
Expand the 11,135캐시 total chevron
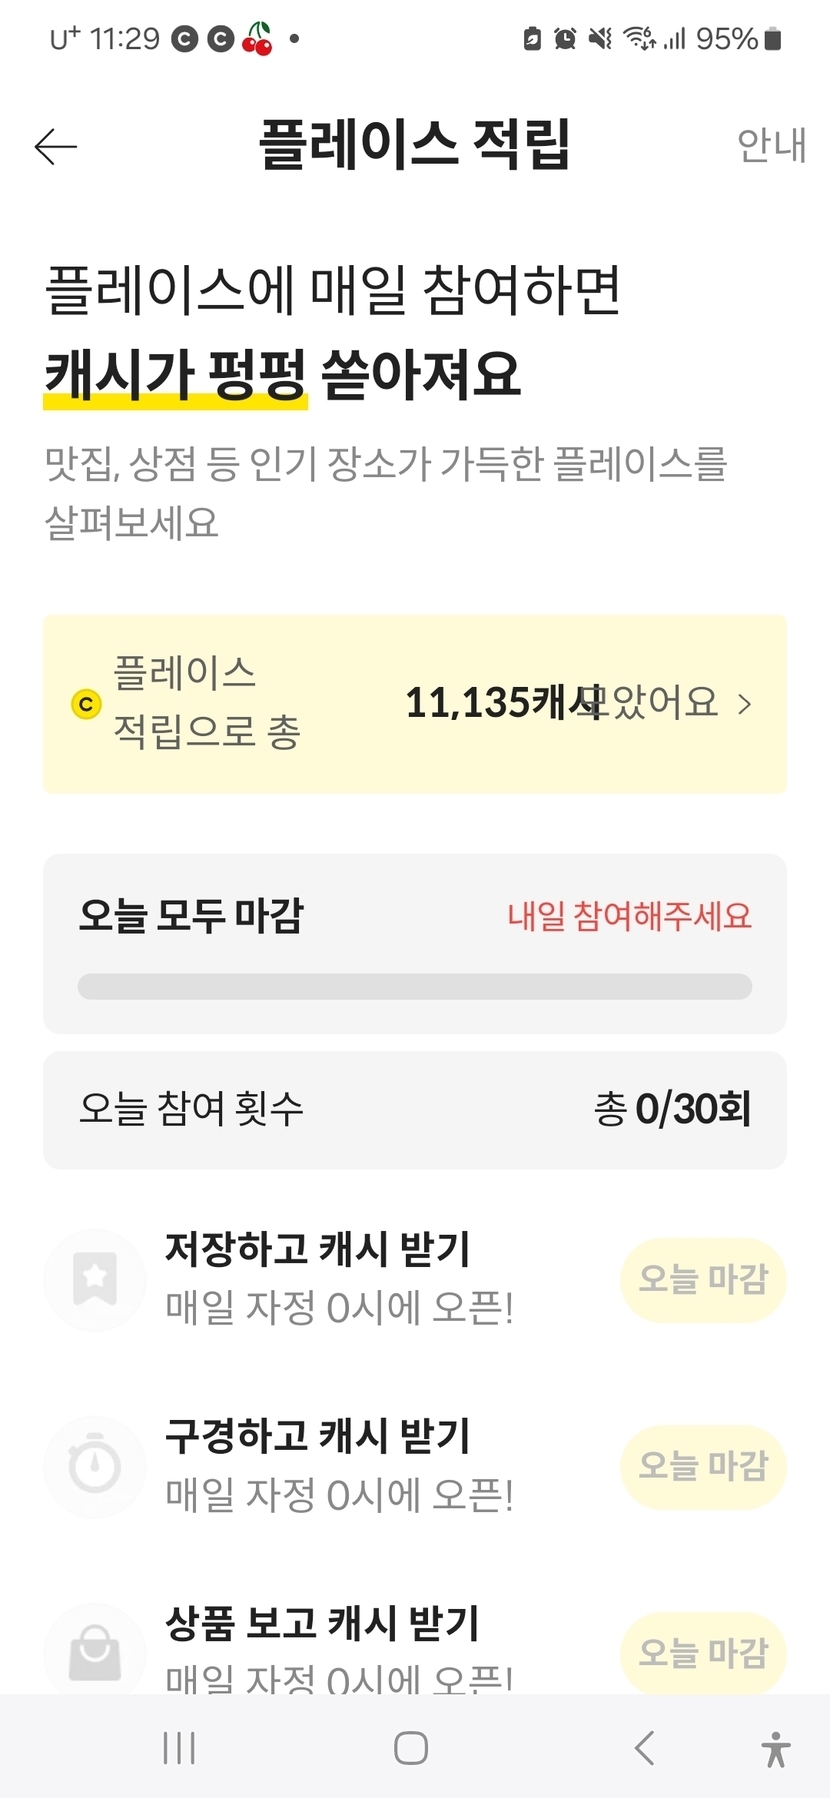pos(744,704)
